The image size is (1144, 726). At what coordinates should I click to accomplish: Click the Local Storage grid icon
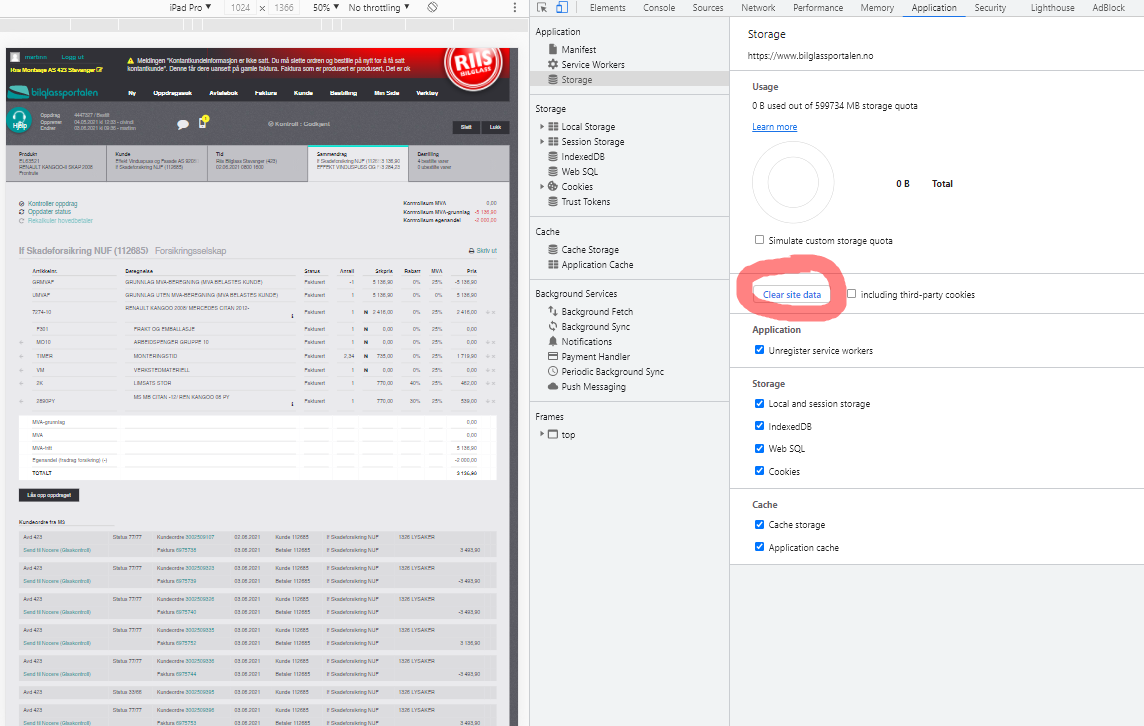click(x=553, y=126)
